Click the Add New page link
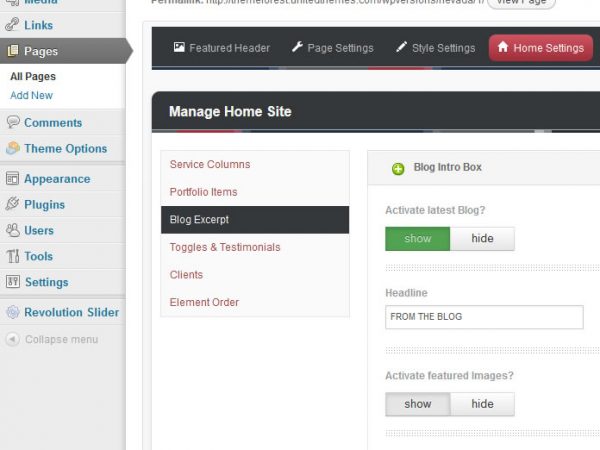 31,96
